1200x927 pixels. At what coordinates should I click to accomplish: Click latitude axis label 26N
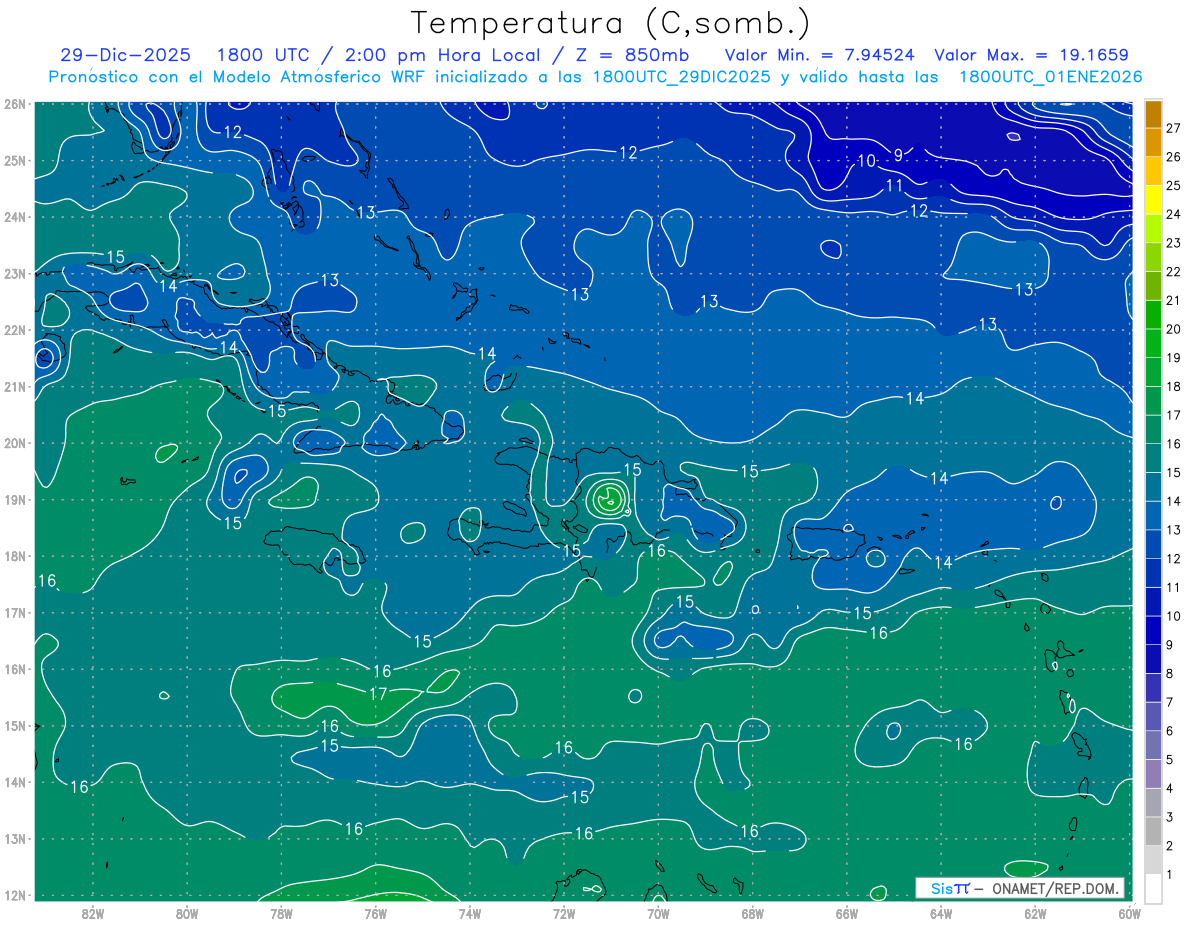(15, 104)
